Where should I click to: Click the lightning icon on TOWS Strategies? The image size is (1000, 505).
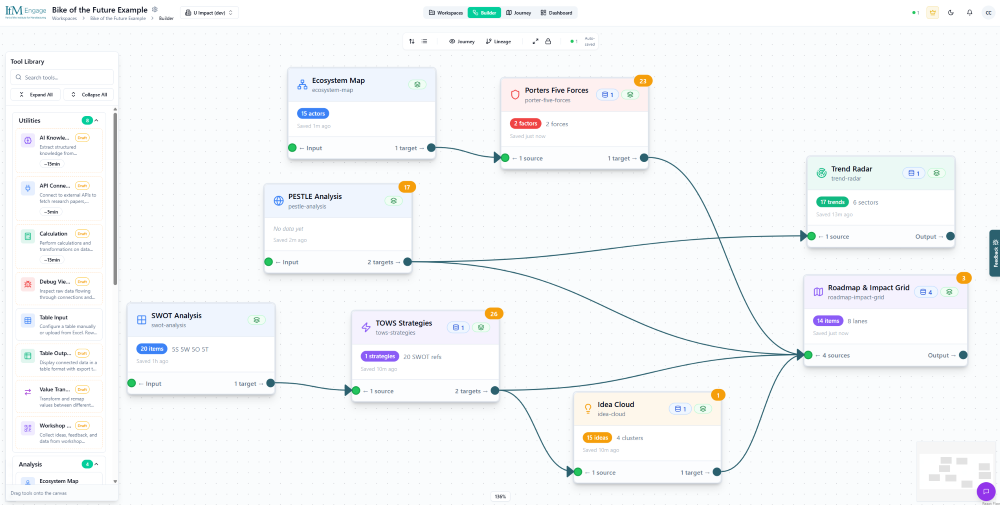tap(365, 327)
